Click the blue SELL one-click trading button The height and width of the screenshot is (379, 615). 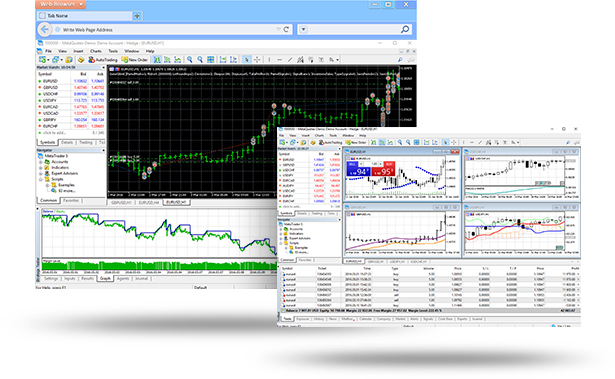tap(358, 169)
